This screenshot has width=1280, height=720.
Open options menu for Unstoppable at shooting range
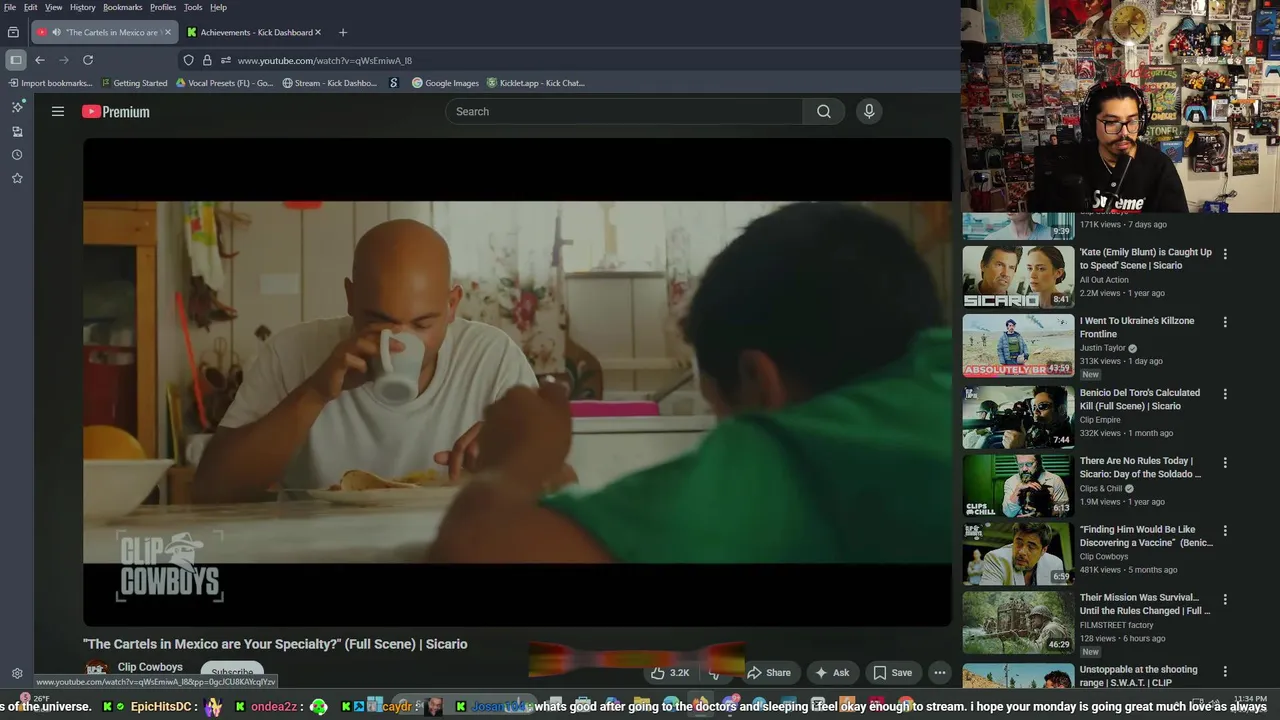pos(1225,671)
